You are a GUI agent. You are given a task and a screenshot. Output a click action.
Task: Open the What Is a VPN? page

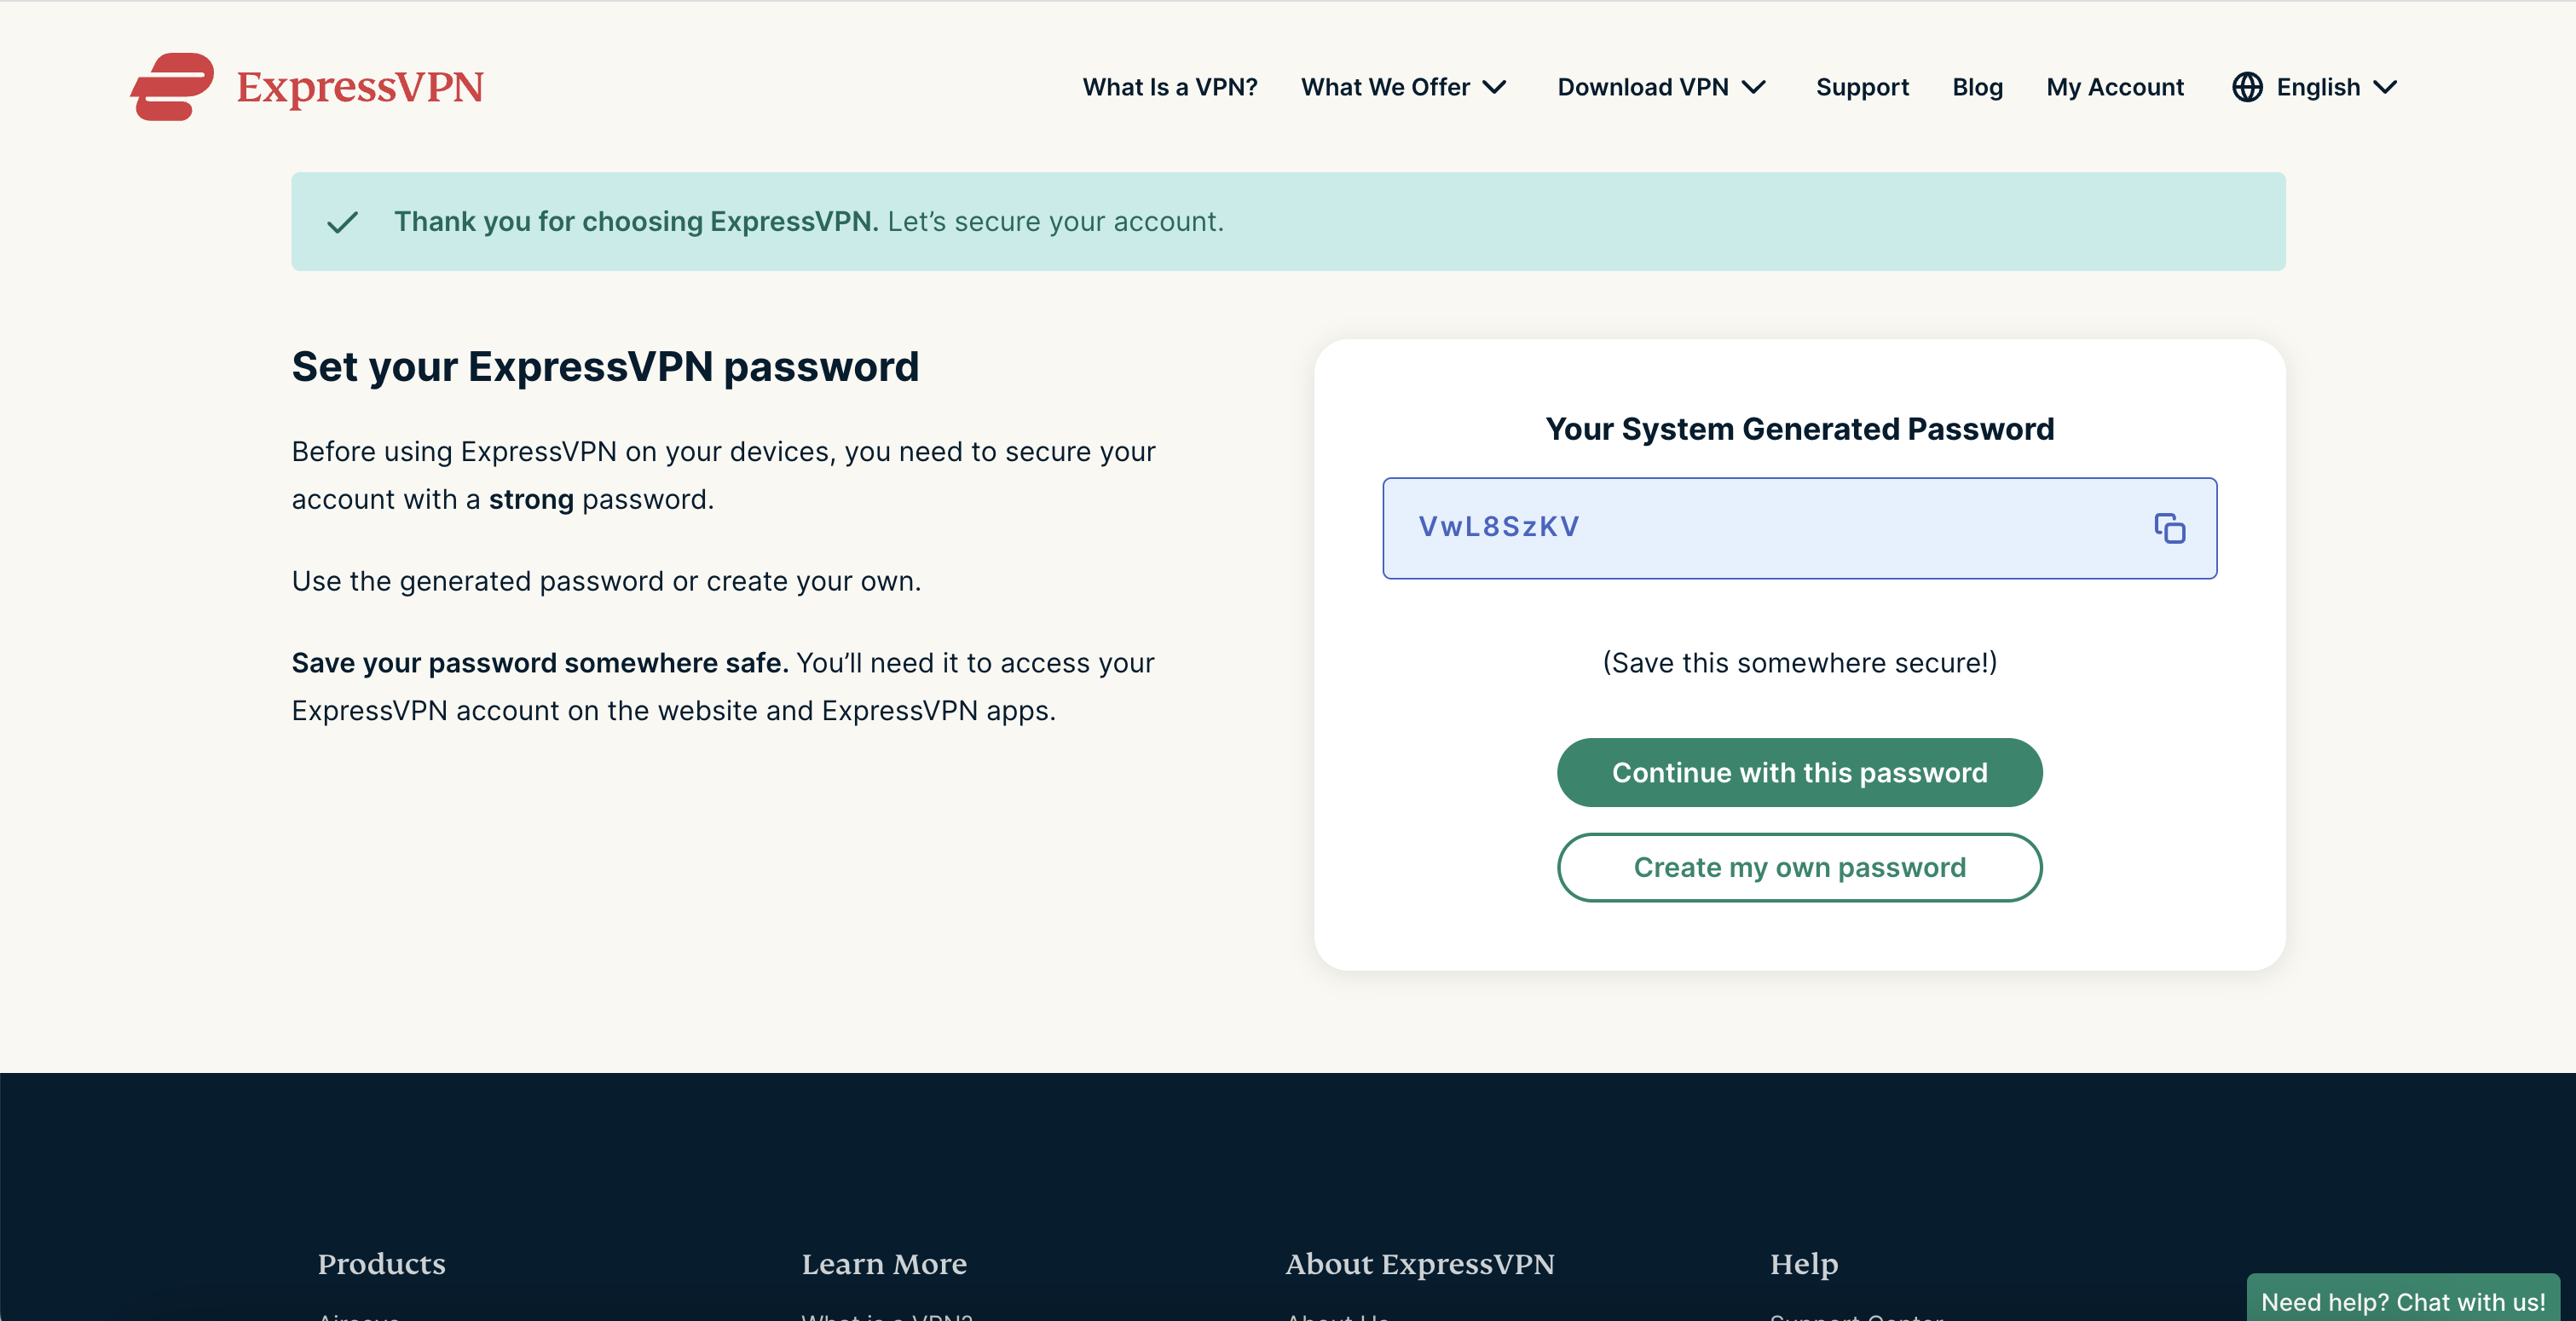1170,87
